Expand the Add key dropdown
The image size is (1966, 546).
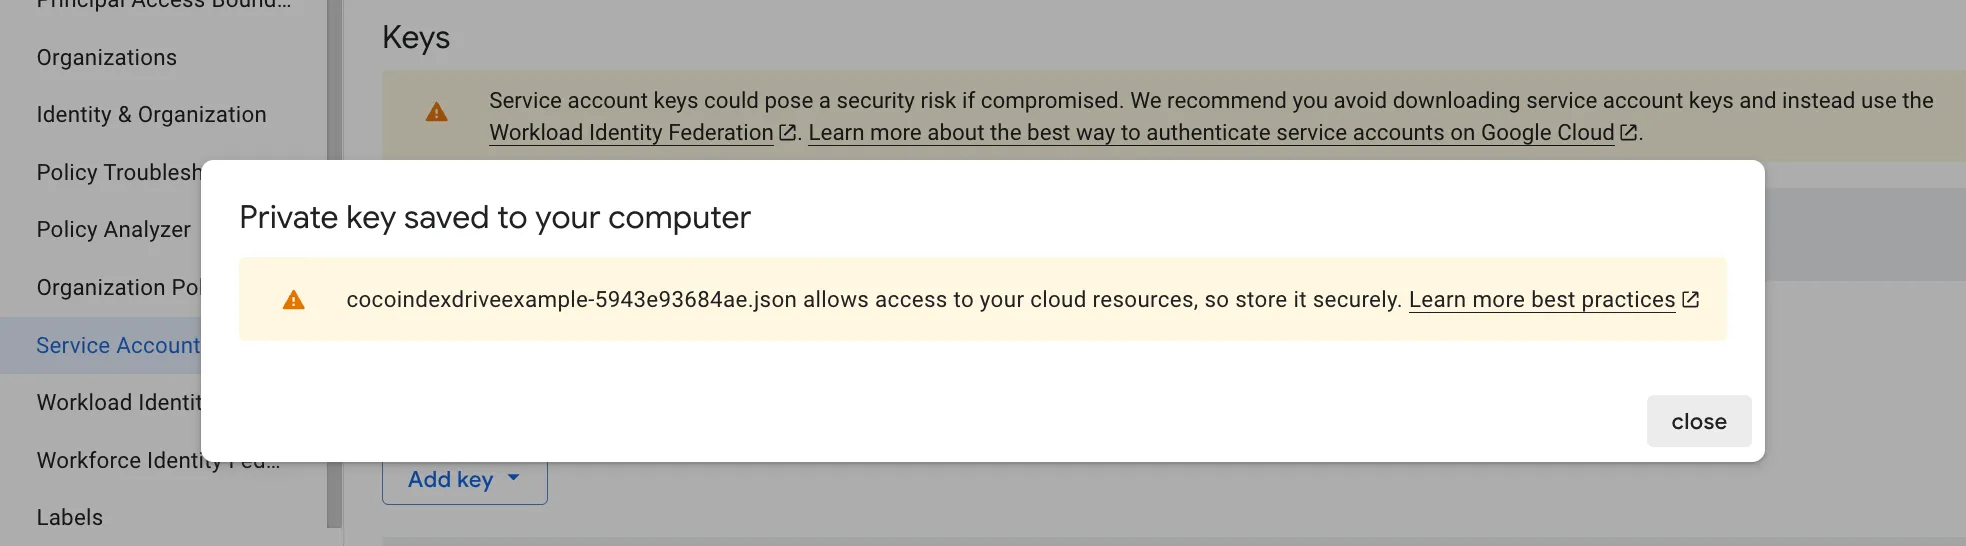point(450,480)
